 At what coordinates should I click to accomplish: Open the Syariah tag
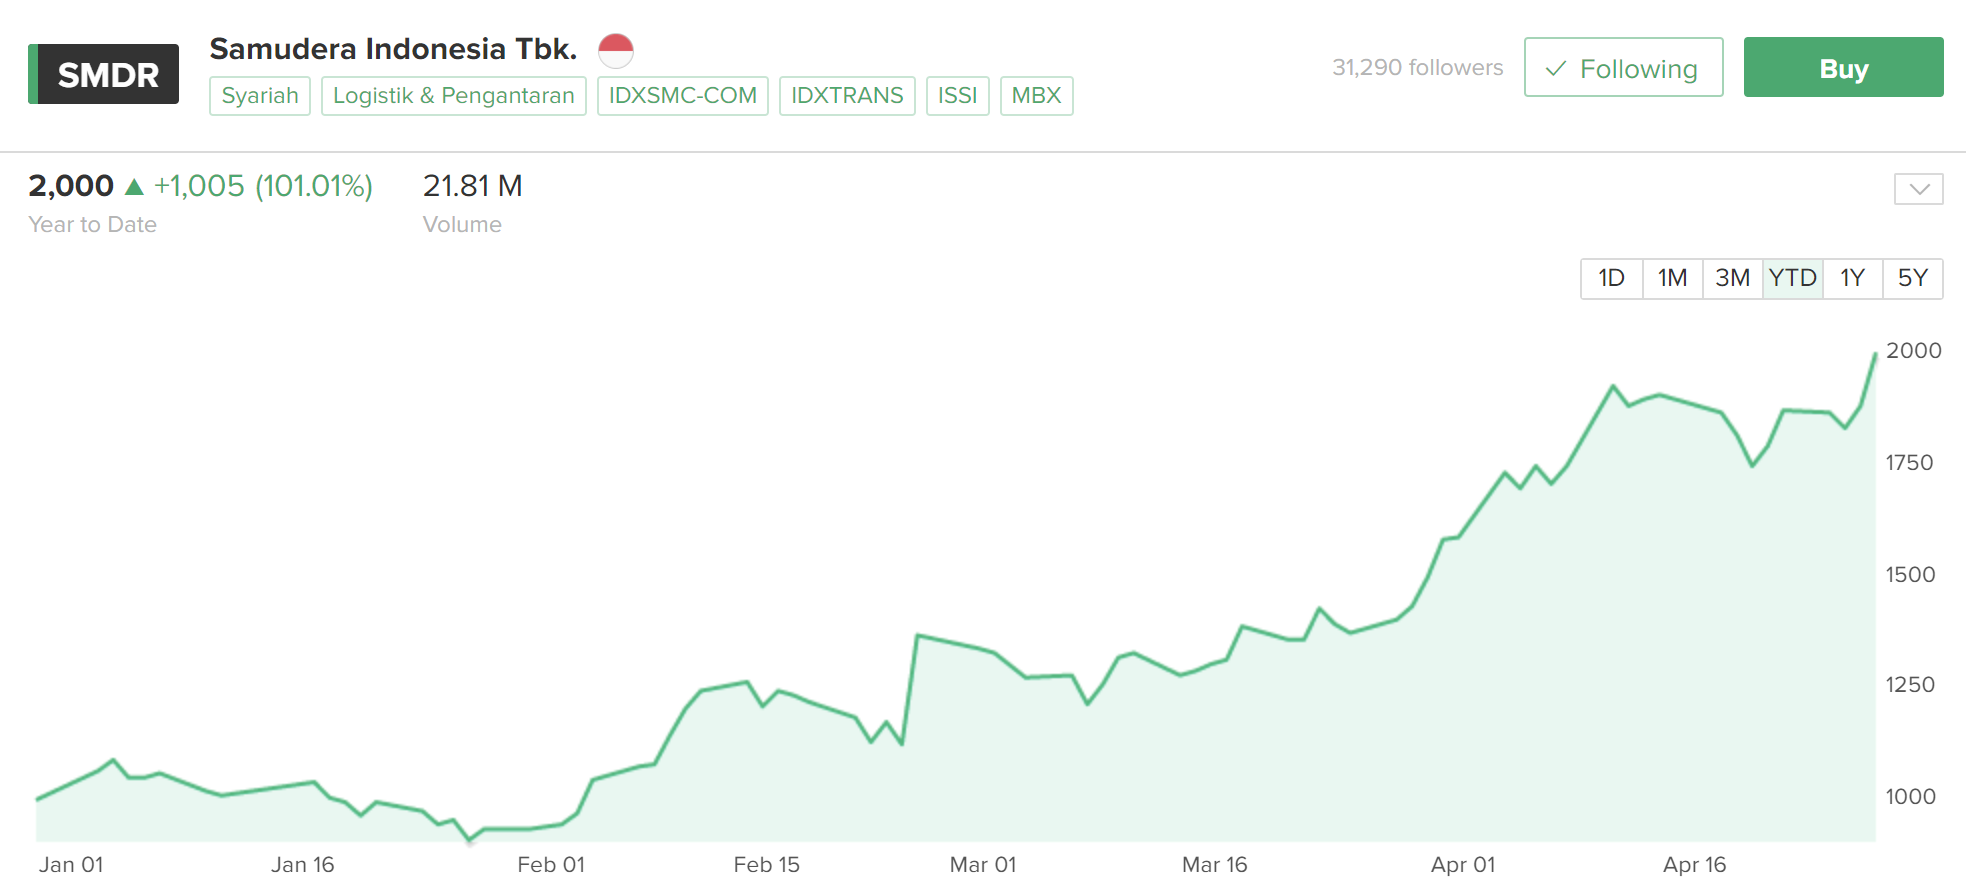point(260,96)
